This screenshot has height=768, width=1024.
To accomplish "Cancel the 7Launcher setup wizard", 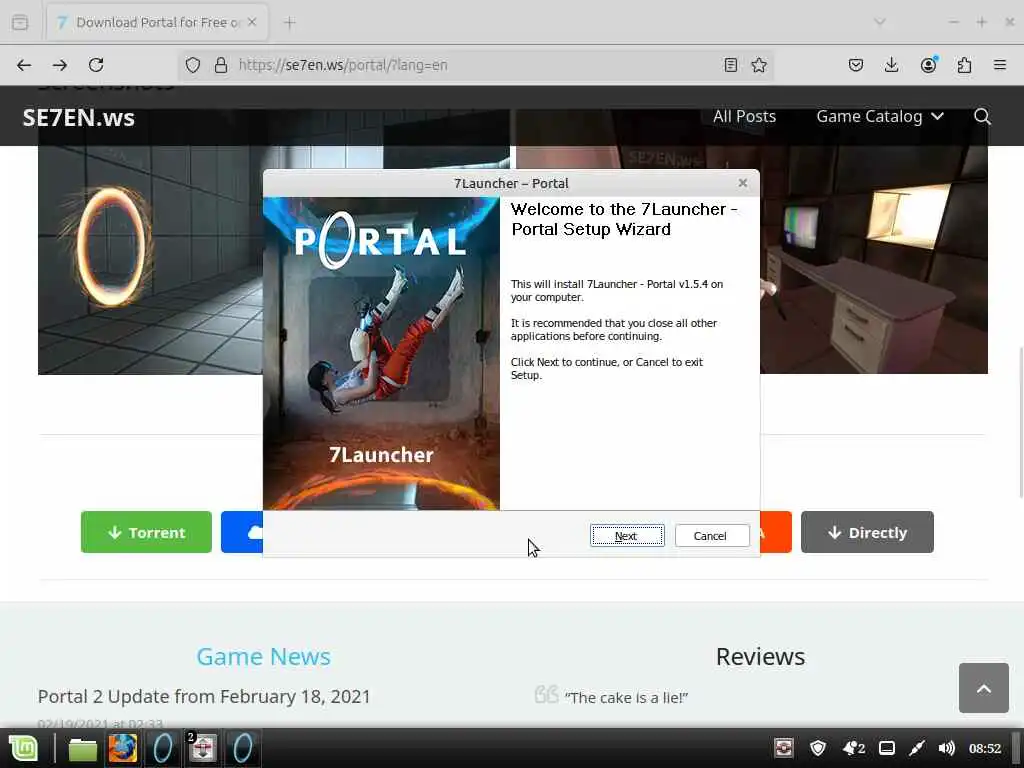I will tap(711, 536).
